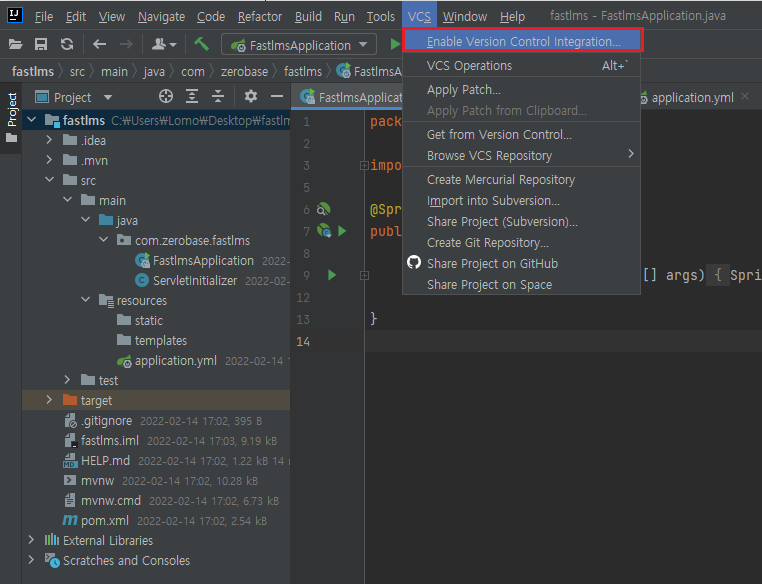Expand the .mvn folder
This screenshot has width=762, height=584.
49,160
